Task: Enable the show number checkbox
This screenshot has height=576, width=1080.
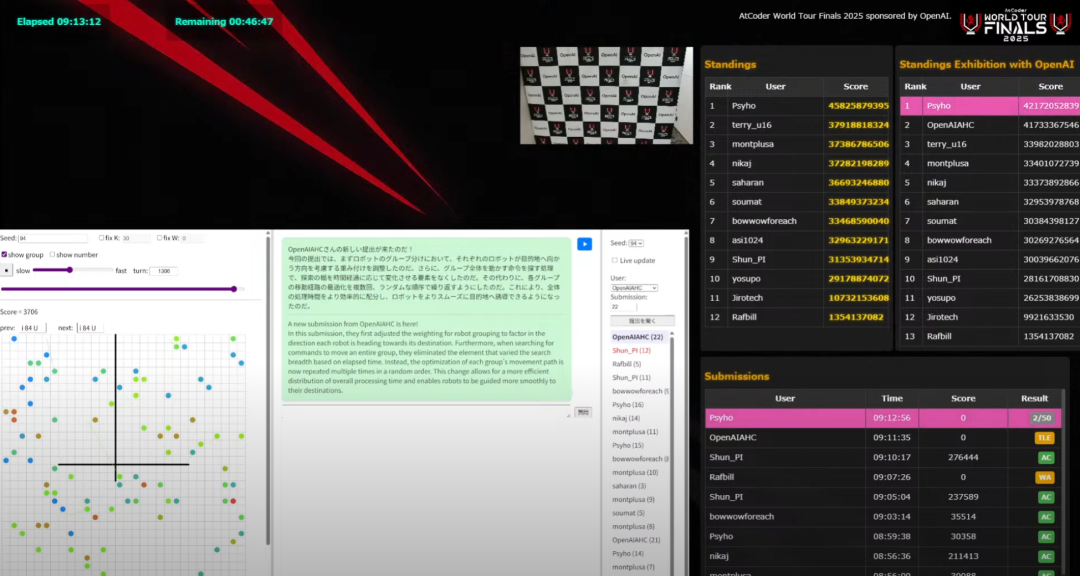Action: pyautogui.click(x=52, y=254)
